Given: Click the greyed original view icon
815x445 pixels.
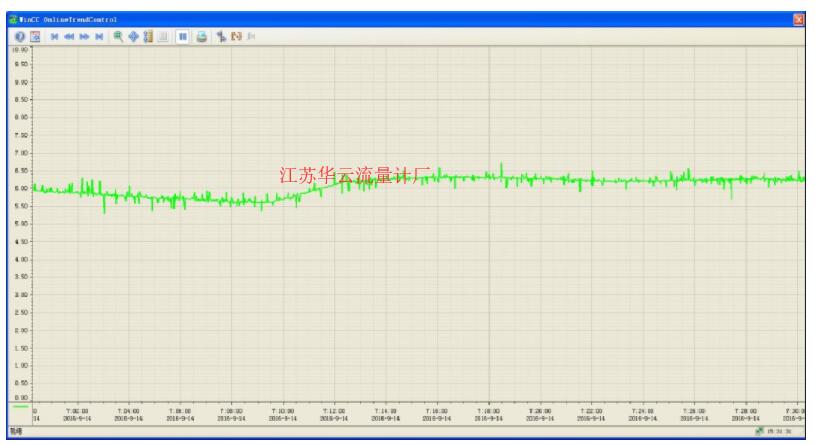Looking at the screenshot, I should point(163,36).
